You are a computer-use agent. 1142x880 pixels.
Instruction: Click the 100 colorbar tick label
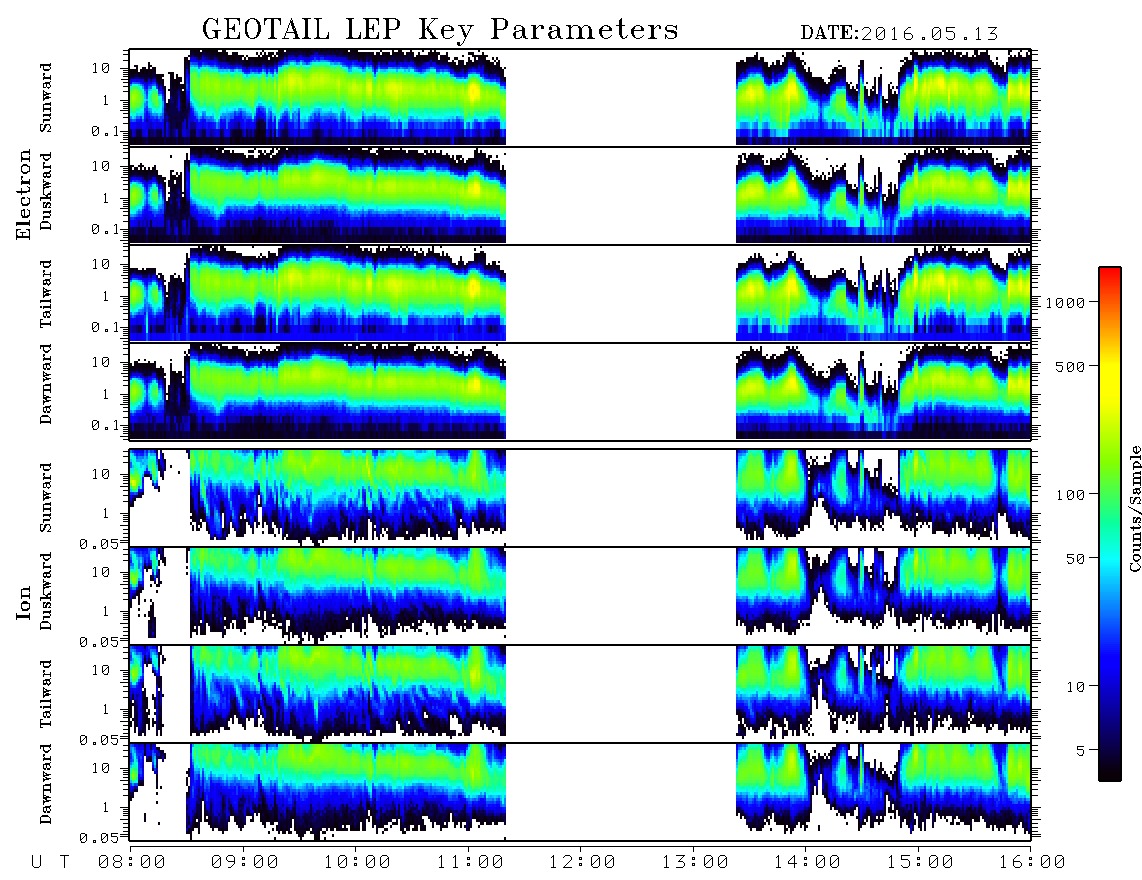point(1070,495)
